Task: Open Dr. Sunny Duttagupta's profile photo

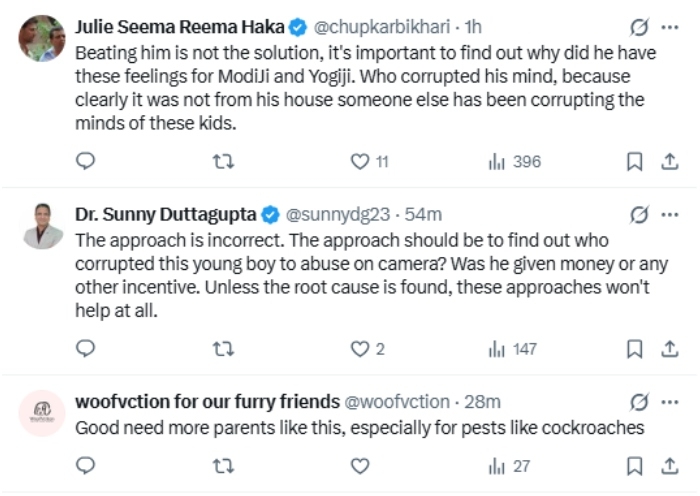Action: 42,225
